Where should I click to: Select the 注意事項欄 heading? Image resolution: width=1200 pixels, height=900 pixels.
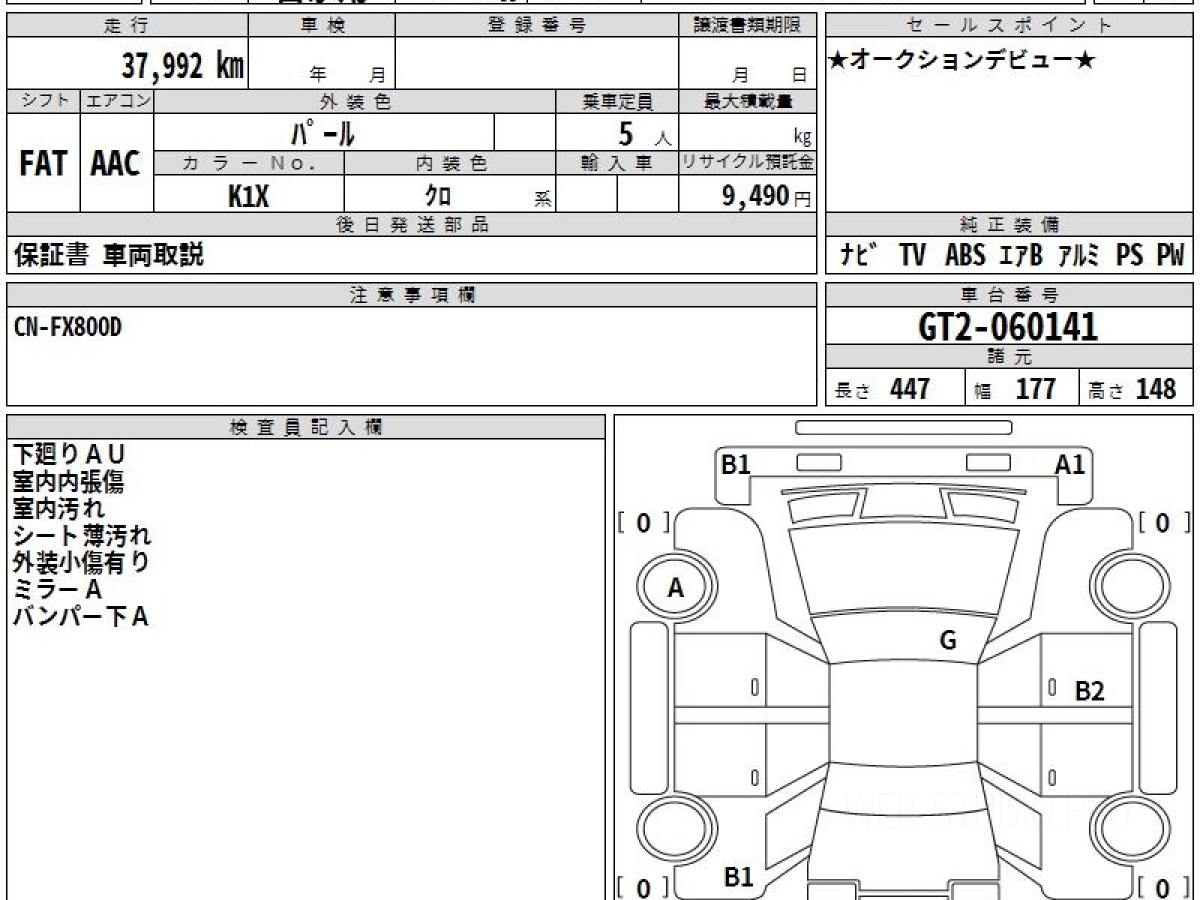pyautogui.click(x=412, y=295)
